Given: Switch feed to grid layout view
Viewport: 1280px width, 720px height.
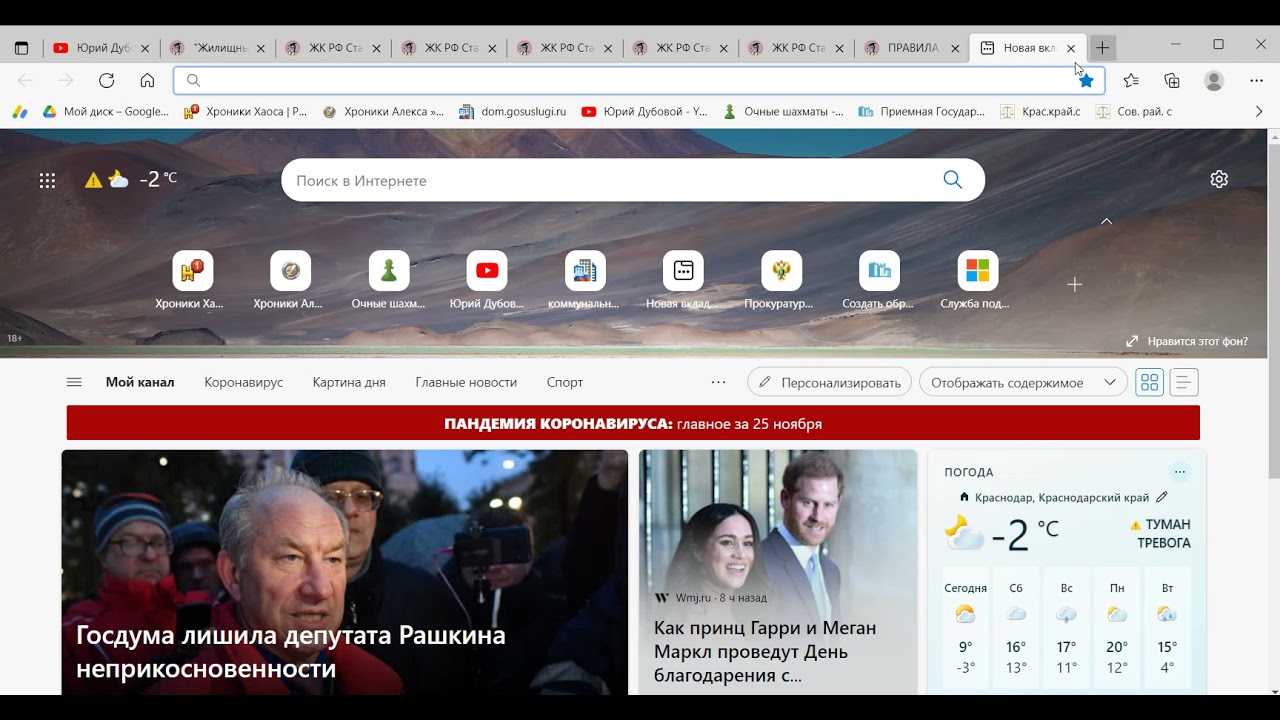Looking at the screenshot, I should coord(1150,382).
